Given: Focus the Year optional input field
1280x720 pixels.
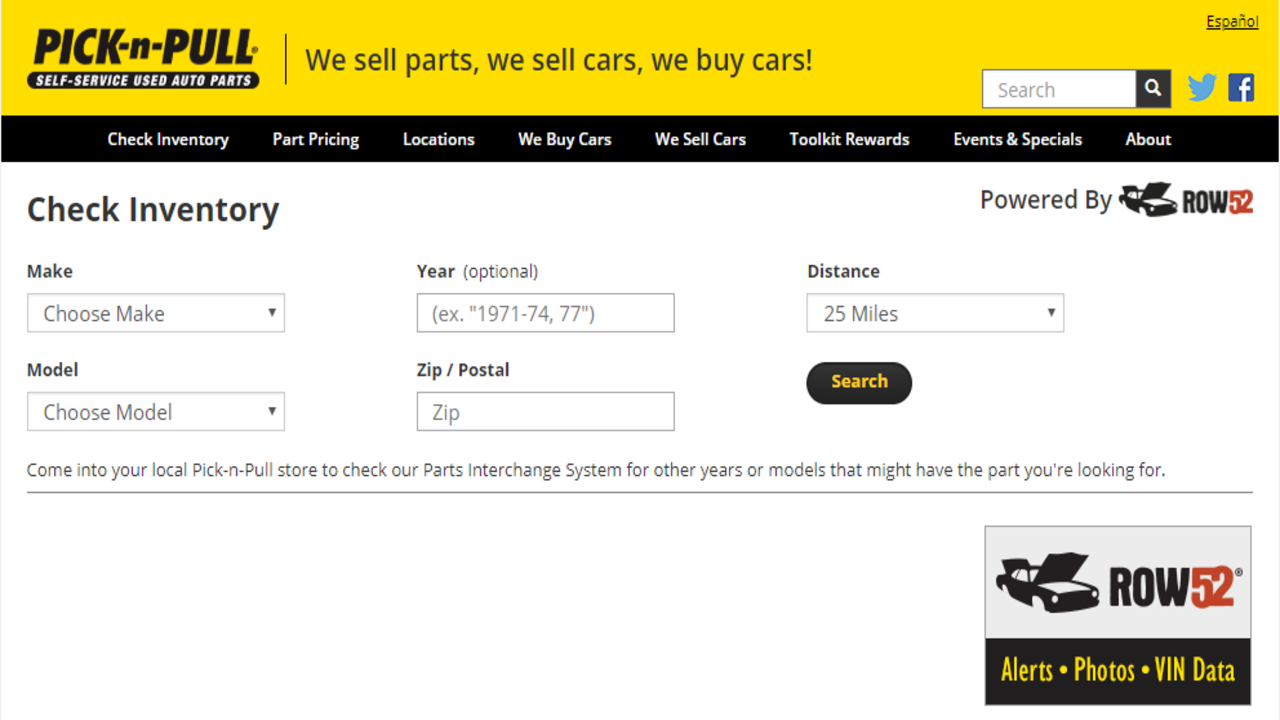Looking at the screenshot, I should click(545, 313).
